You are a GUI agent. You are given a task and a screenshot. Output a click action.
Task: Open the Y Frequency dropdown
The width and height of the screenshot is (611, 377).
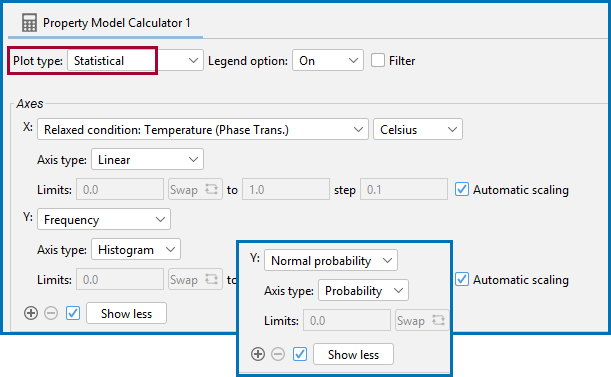click(x=104, y=219)
